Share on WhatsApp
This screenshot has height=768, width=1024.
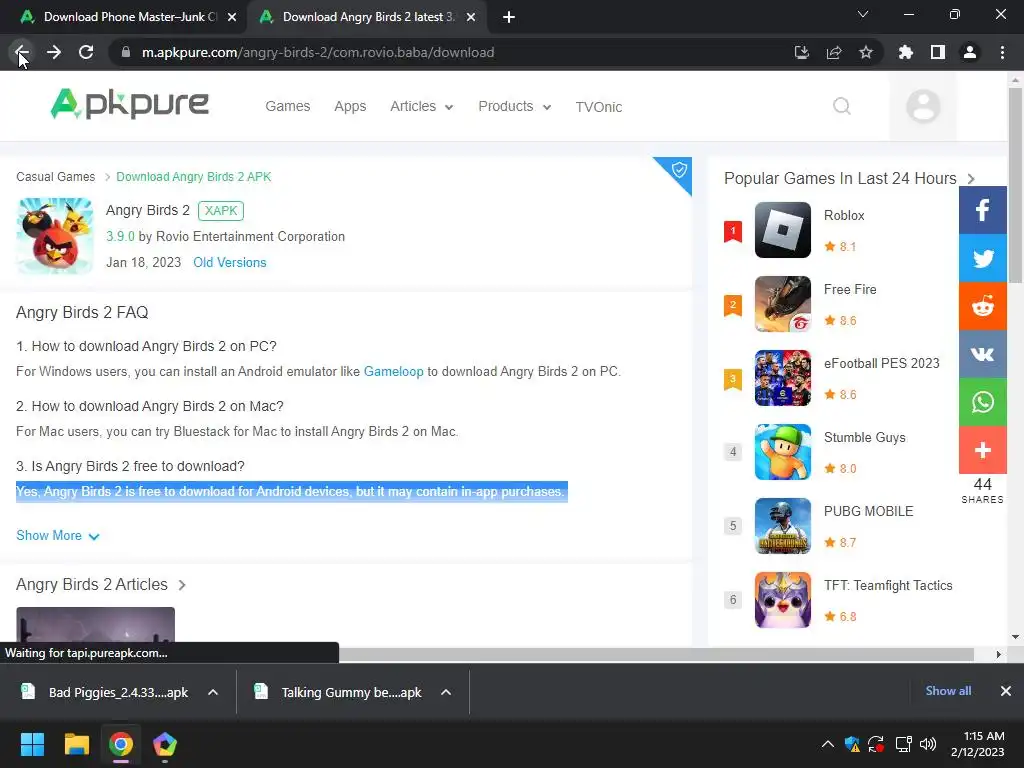tap(983, 402)
